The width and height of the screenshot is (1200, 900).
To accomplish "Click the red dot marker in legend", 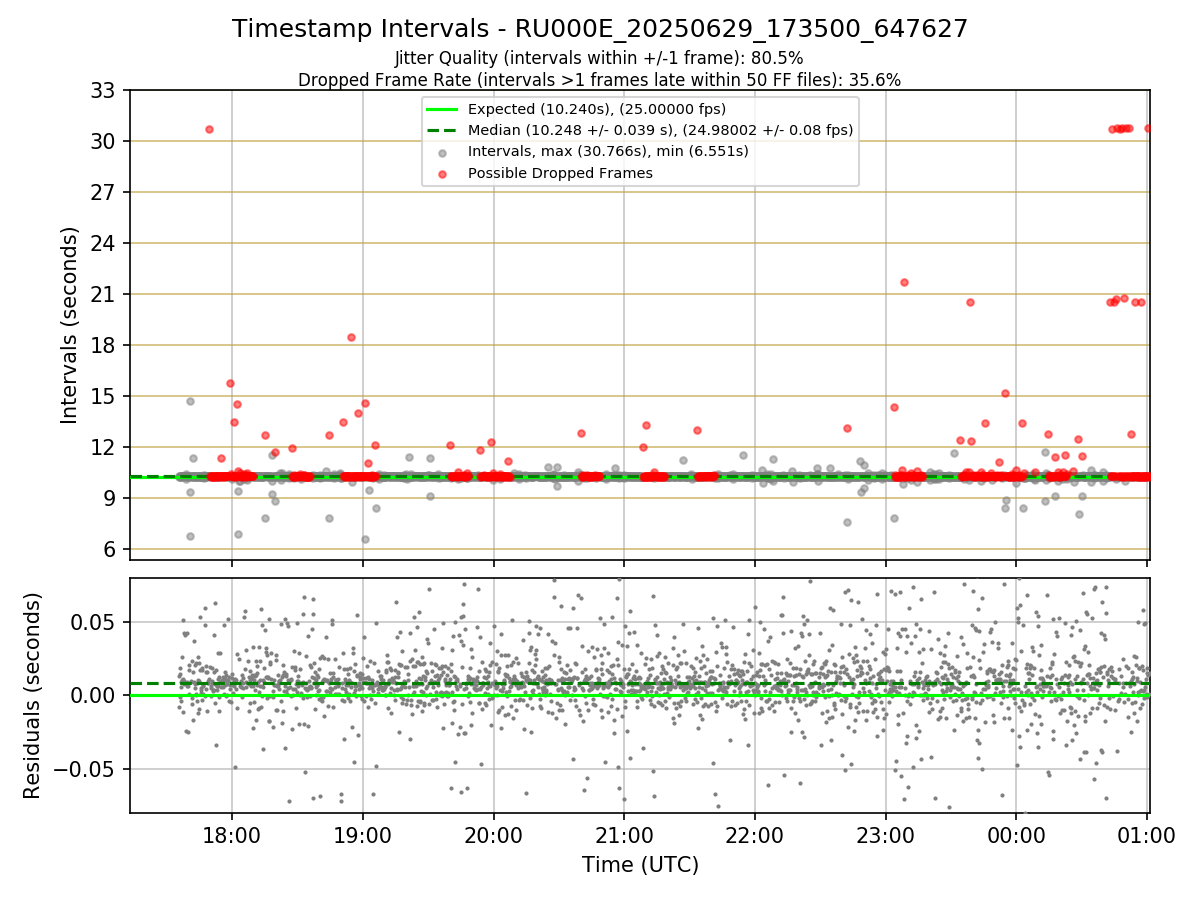I will tap(442, 173).
